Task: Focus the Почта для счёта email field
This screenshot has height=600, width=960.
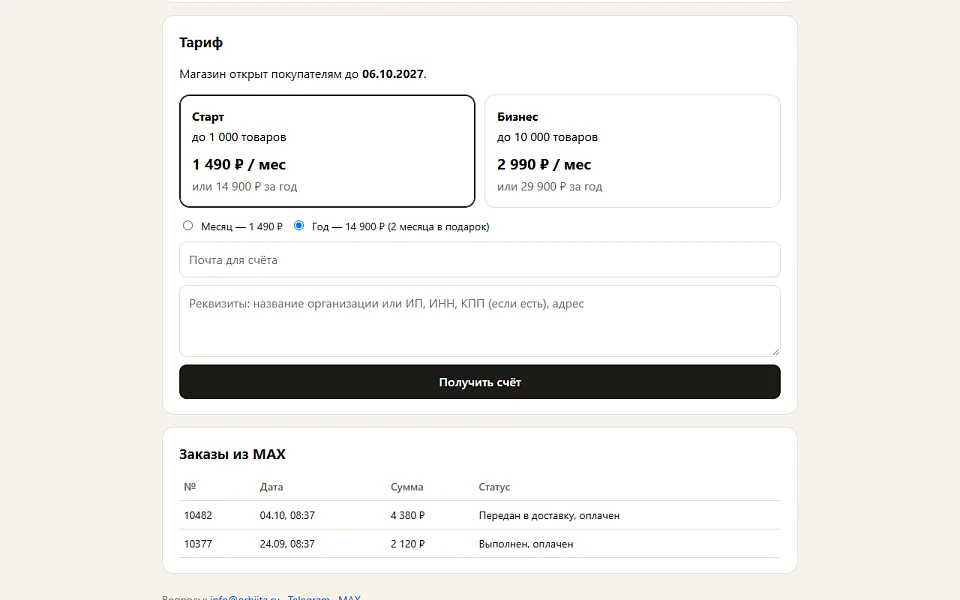Action: tap(480, 260)
